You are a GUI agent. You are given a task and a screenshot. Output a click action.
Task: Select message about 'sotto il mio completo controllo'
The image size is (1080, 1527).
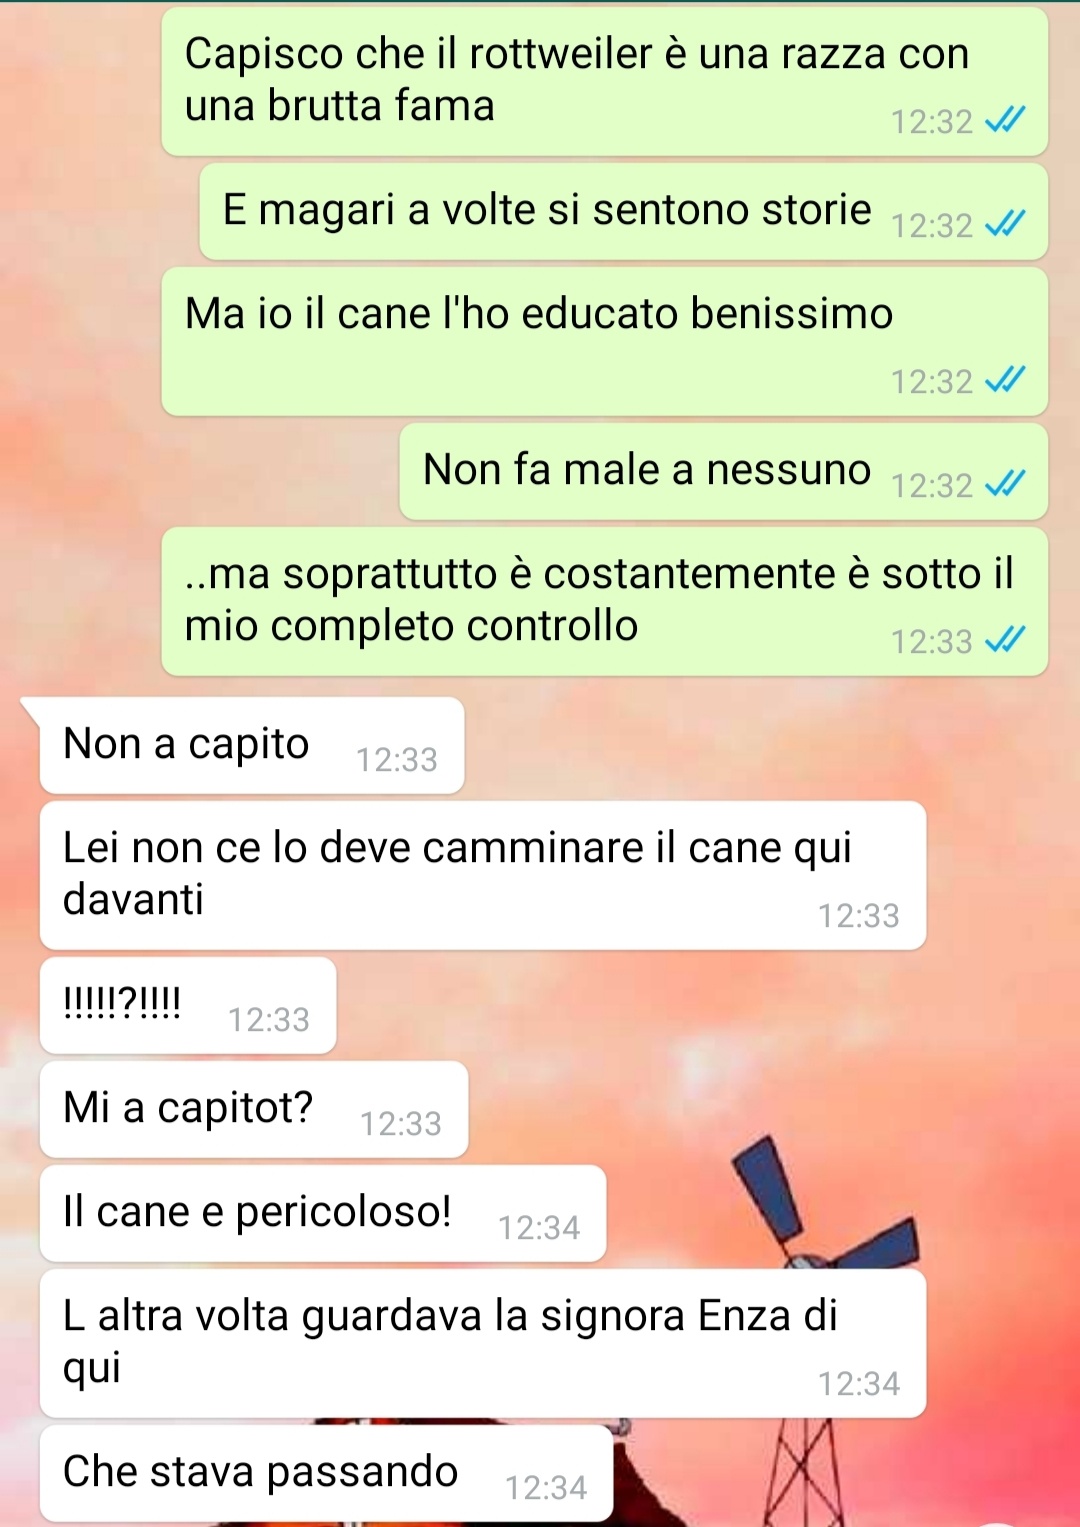[605, 602]
